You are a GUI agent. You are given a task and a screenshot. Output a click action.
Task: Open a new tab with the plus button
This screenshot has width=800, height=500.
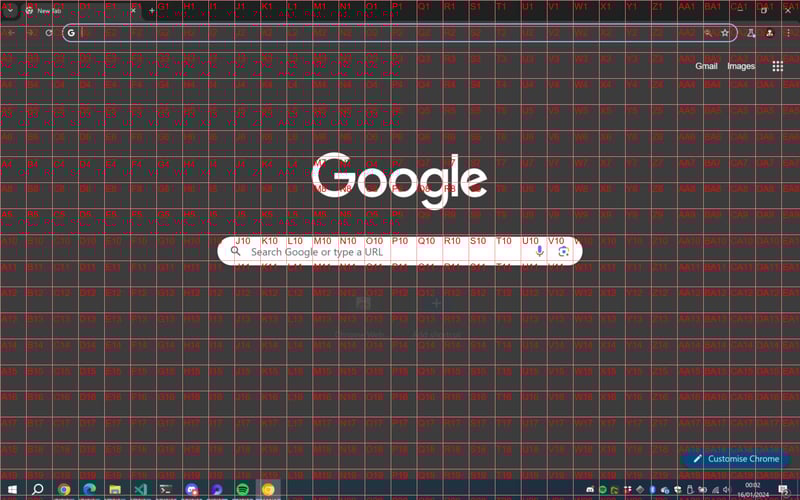click(x=152, y=10)
